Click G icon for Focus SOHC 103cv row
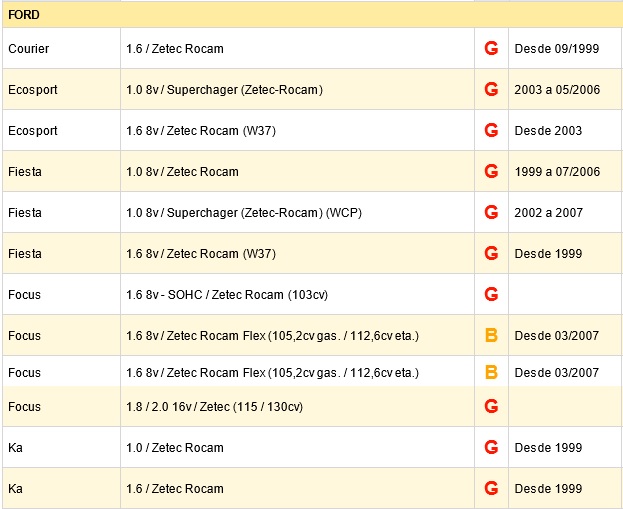623x509 pixels. tap(491, 294)
